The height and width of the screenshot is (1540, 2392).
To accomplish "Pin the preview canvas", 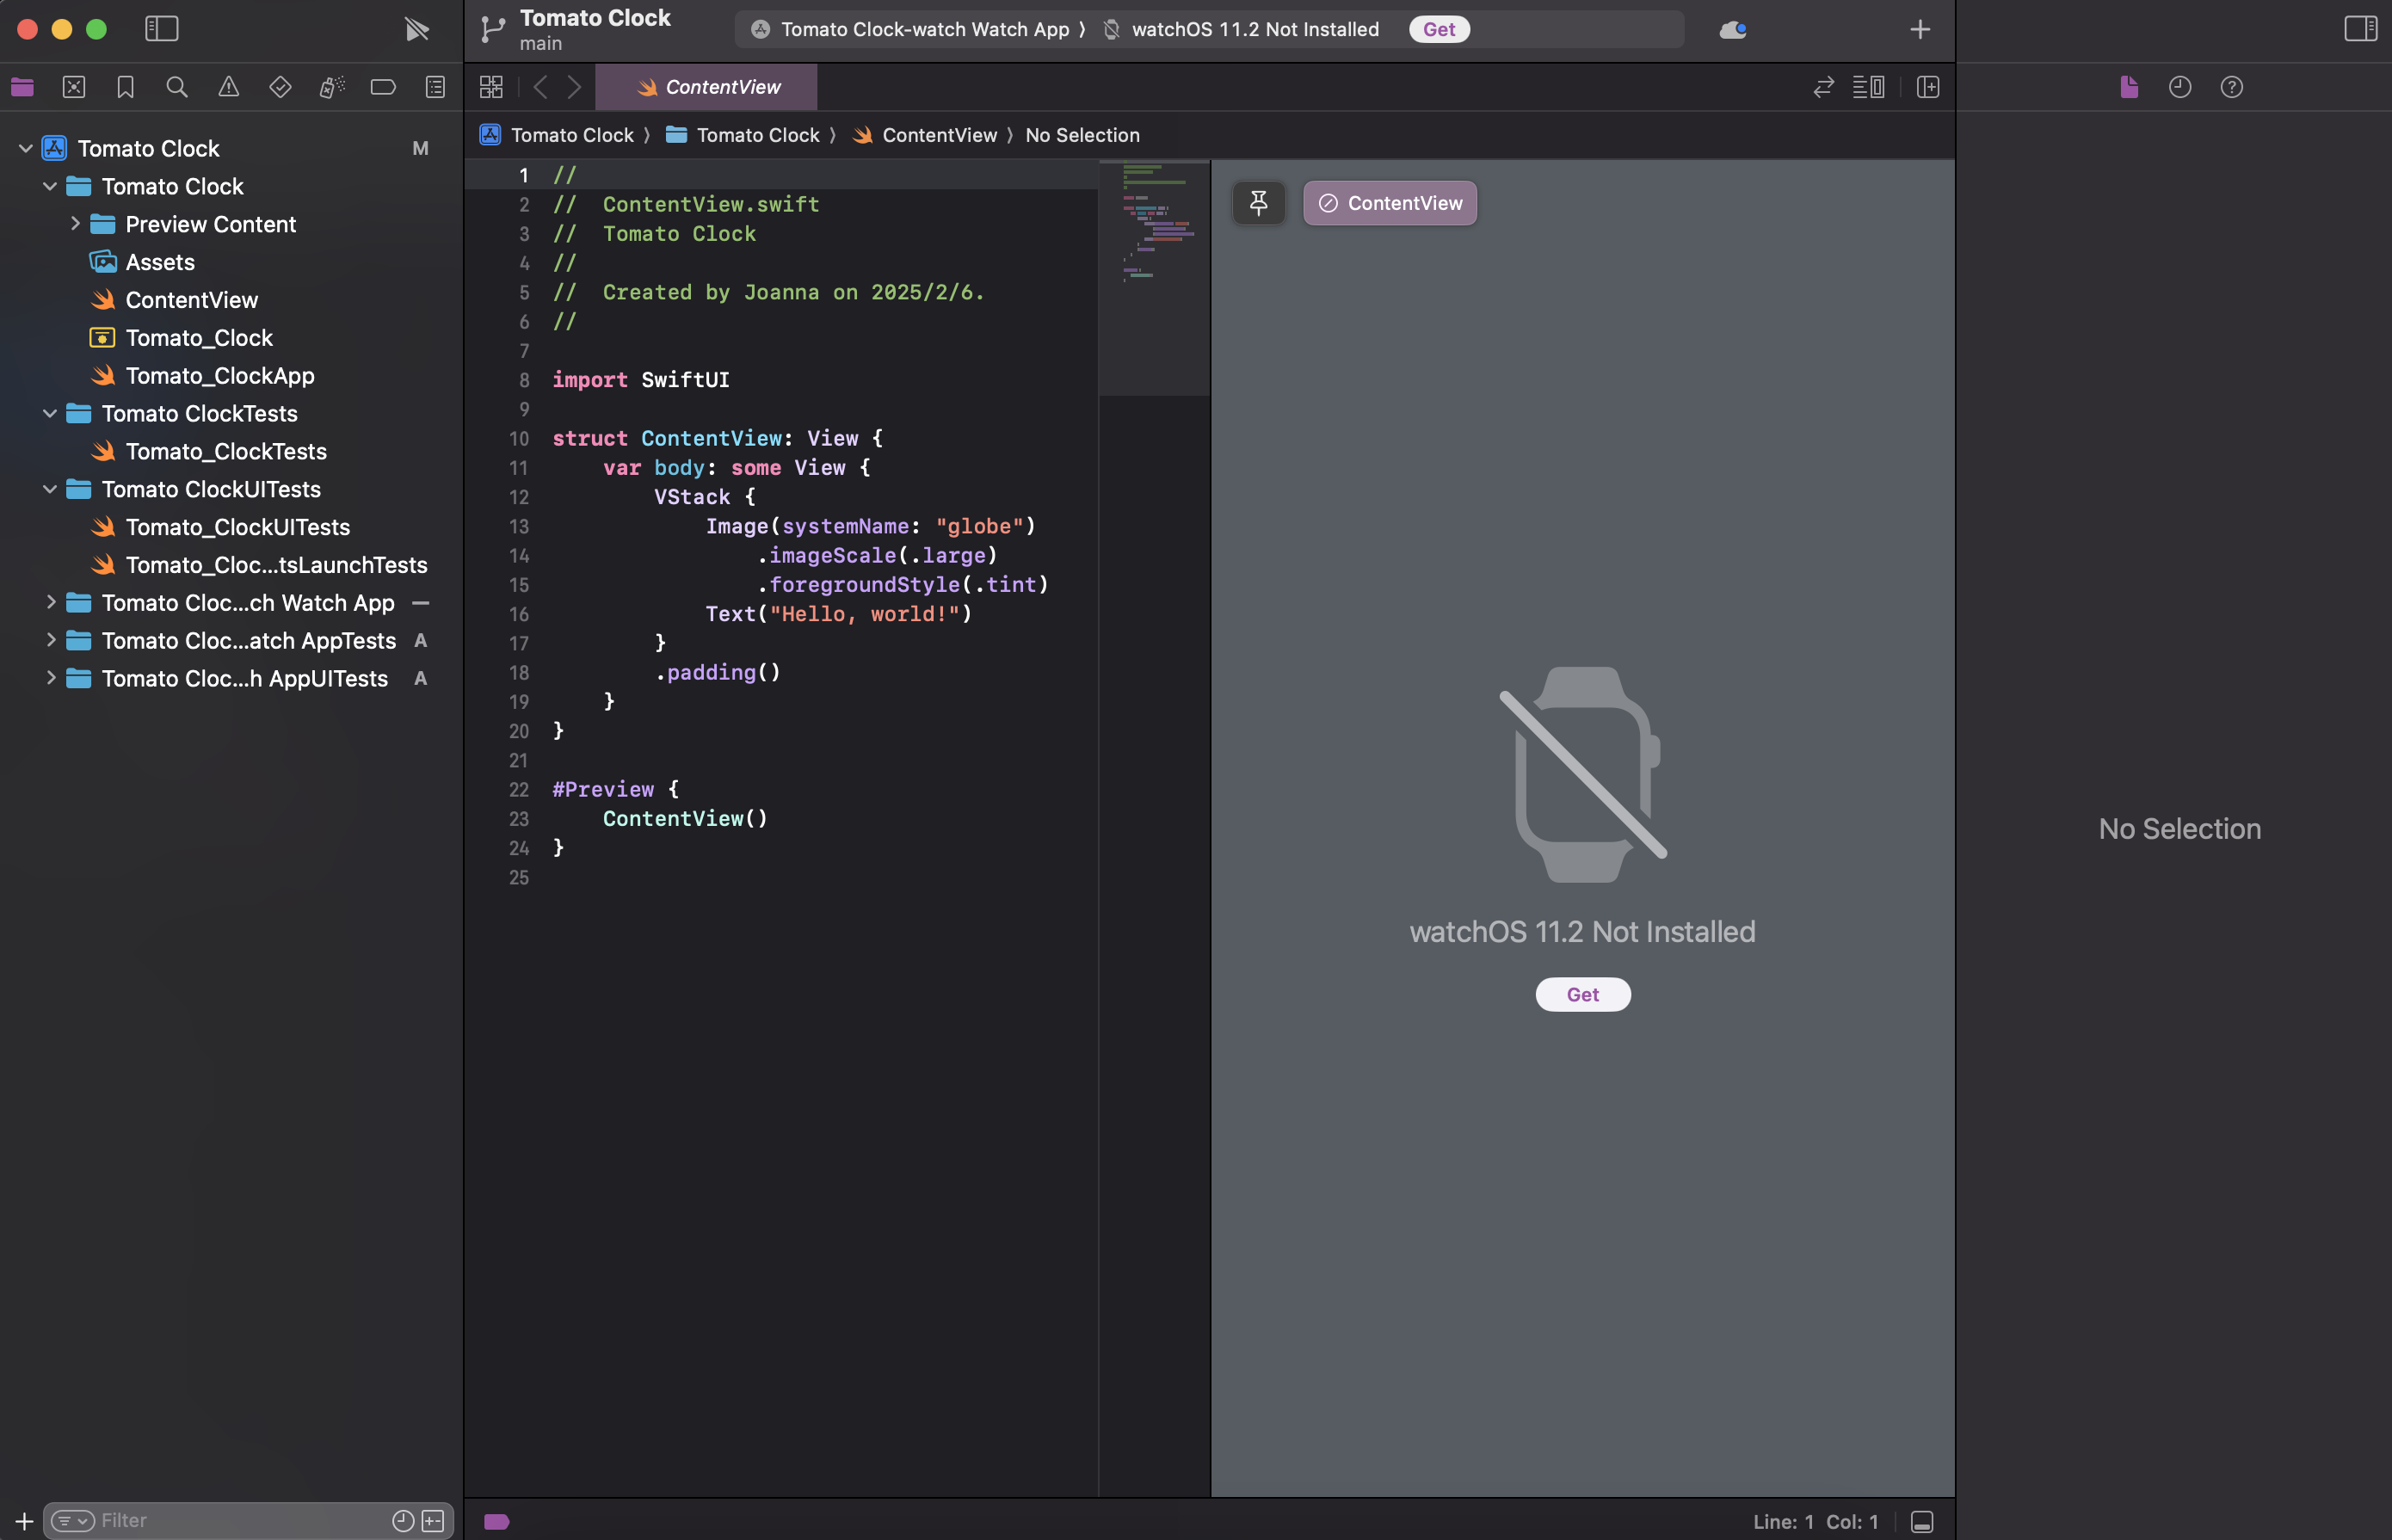I will pos(1258,203).
